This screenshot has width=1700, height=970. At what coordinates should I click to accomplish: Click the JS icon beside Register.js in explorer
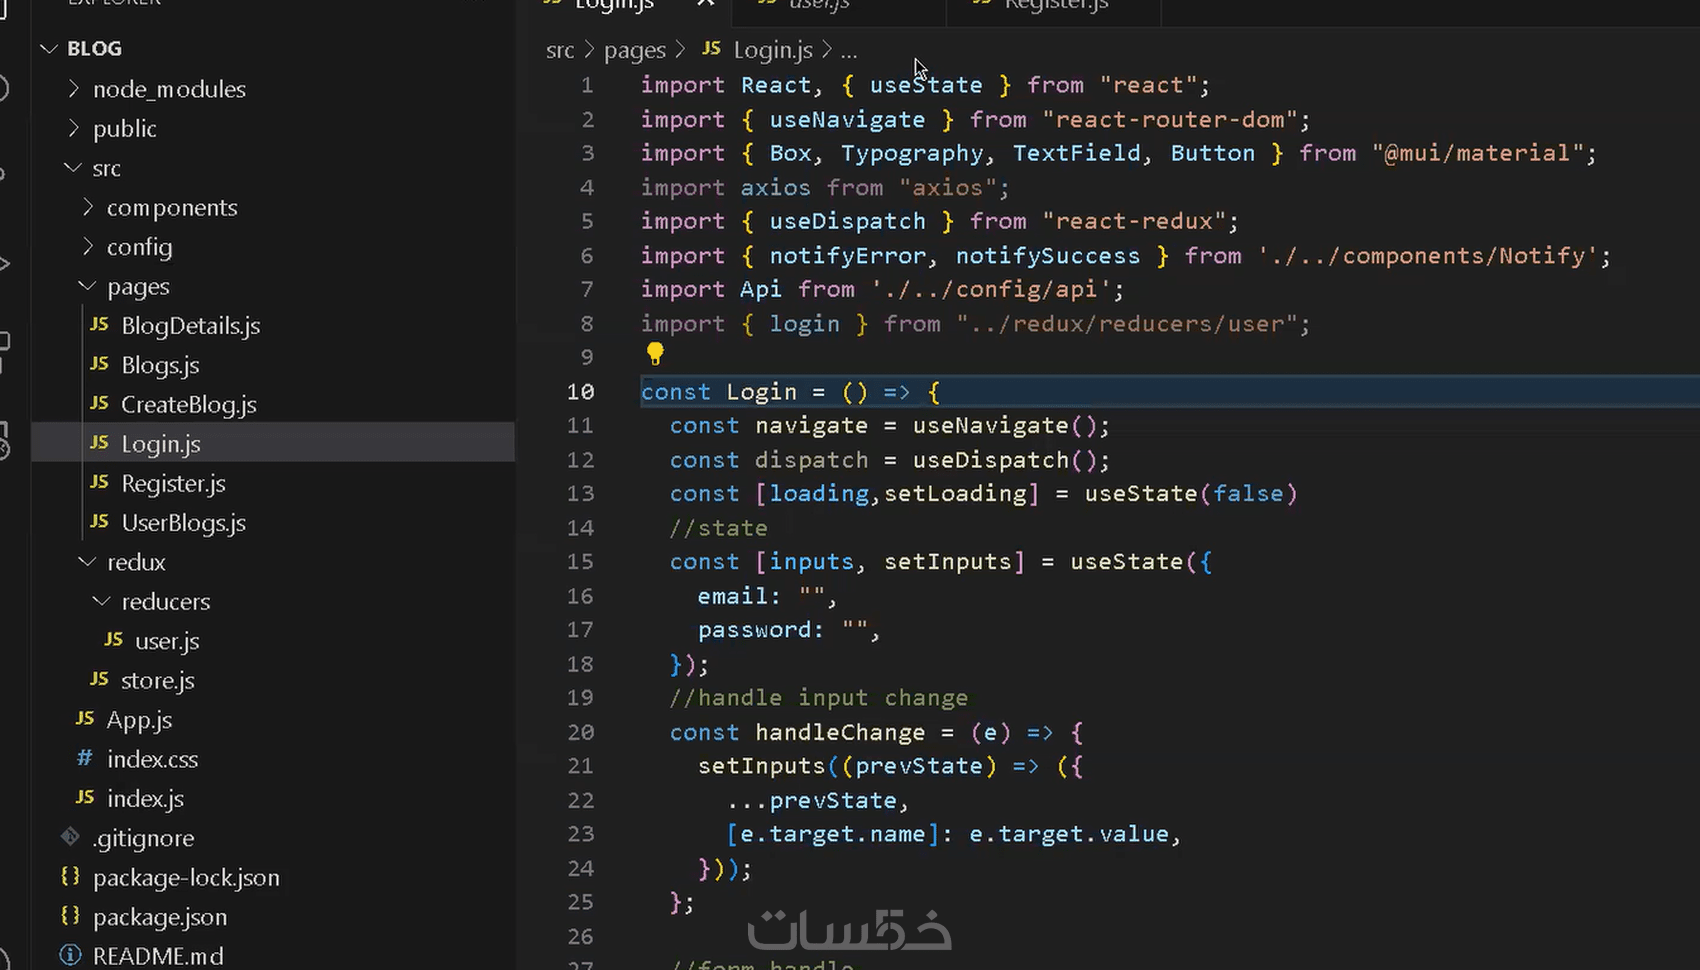(99, 482)
